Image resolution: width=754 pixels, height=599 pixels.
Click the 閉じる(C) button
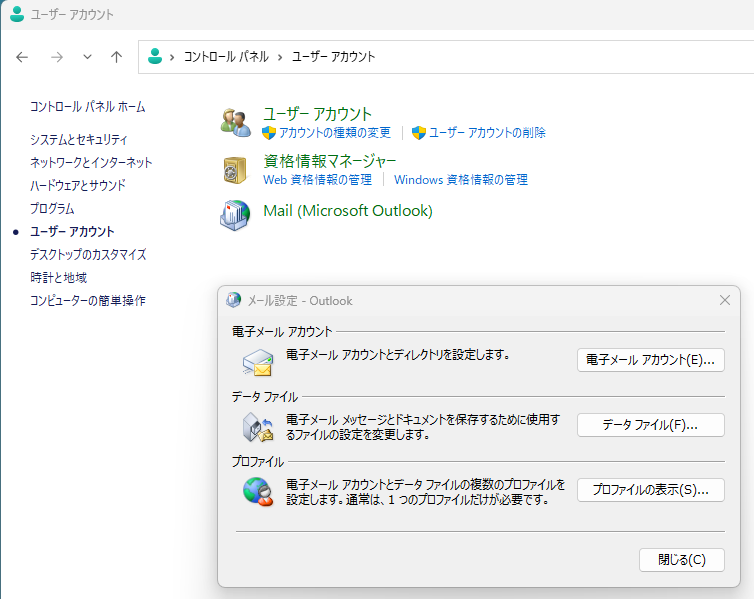[681, 560]
